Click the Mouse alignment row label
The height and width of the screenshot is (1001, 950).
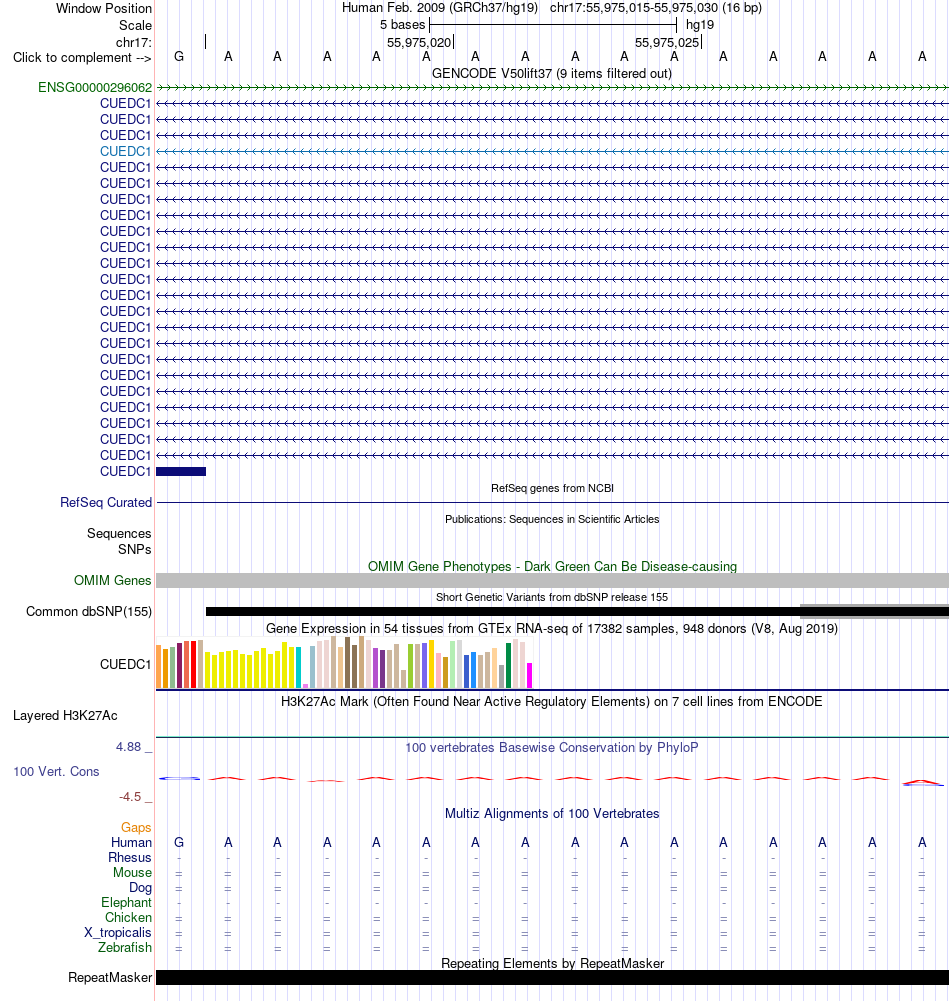(x=132, y=873)
